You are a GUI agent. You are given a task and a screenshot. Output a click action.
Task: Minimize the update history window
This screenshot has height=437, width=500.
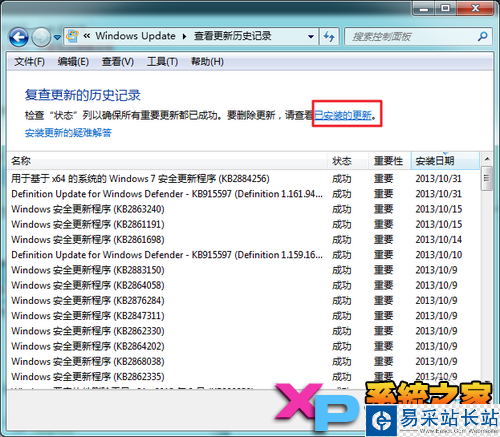coord(424,8)
